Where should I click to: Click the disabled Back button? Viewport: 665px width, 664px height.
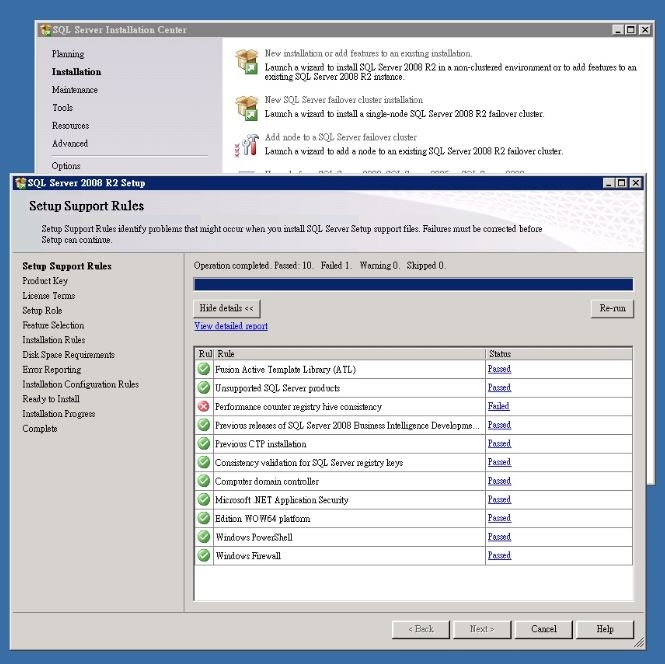coord(421,629)
